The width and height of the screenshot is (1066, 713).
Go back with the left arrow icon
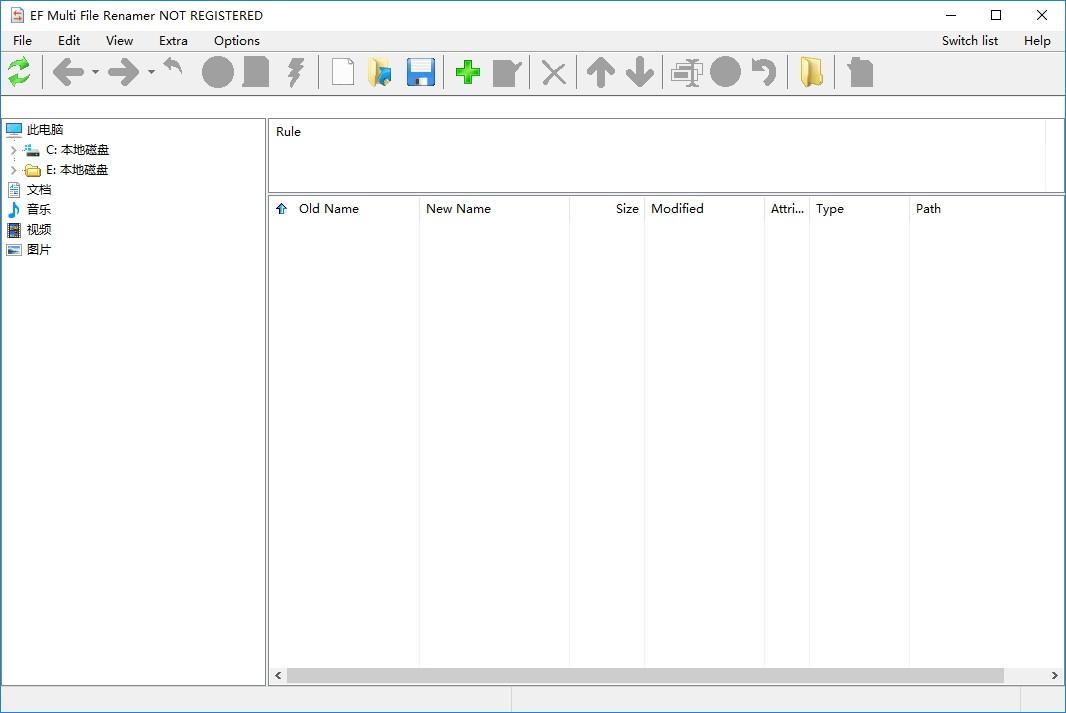[x=68, y=72]
